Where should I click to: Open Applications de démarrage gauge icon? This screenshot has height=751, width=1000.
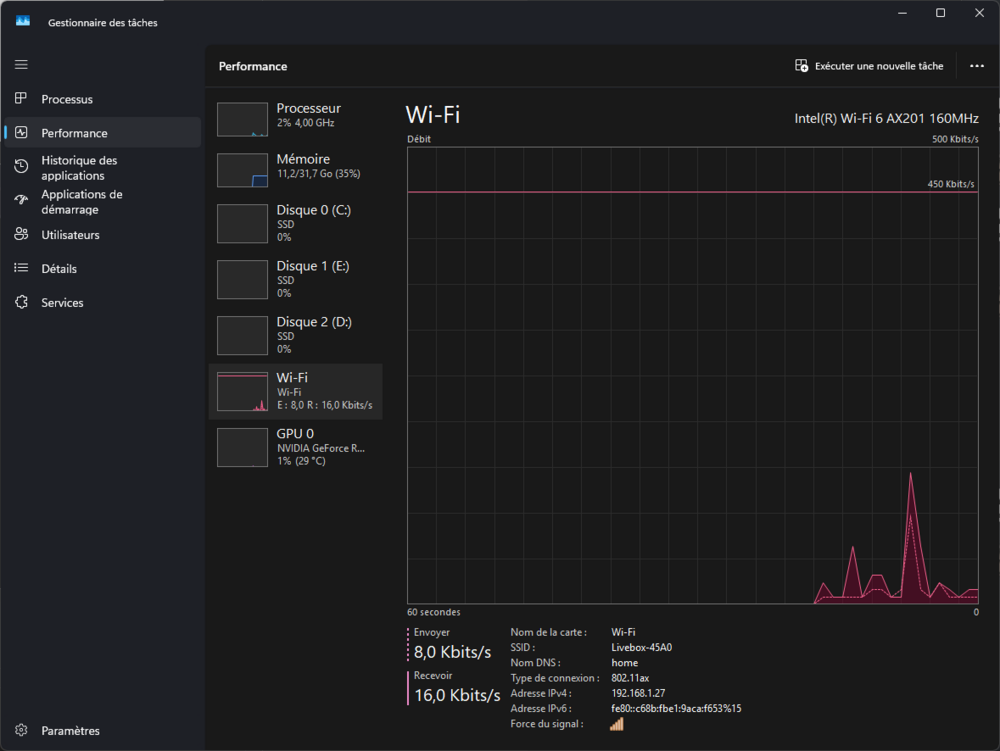point(21,200)
